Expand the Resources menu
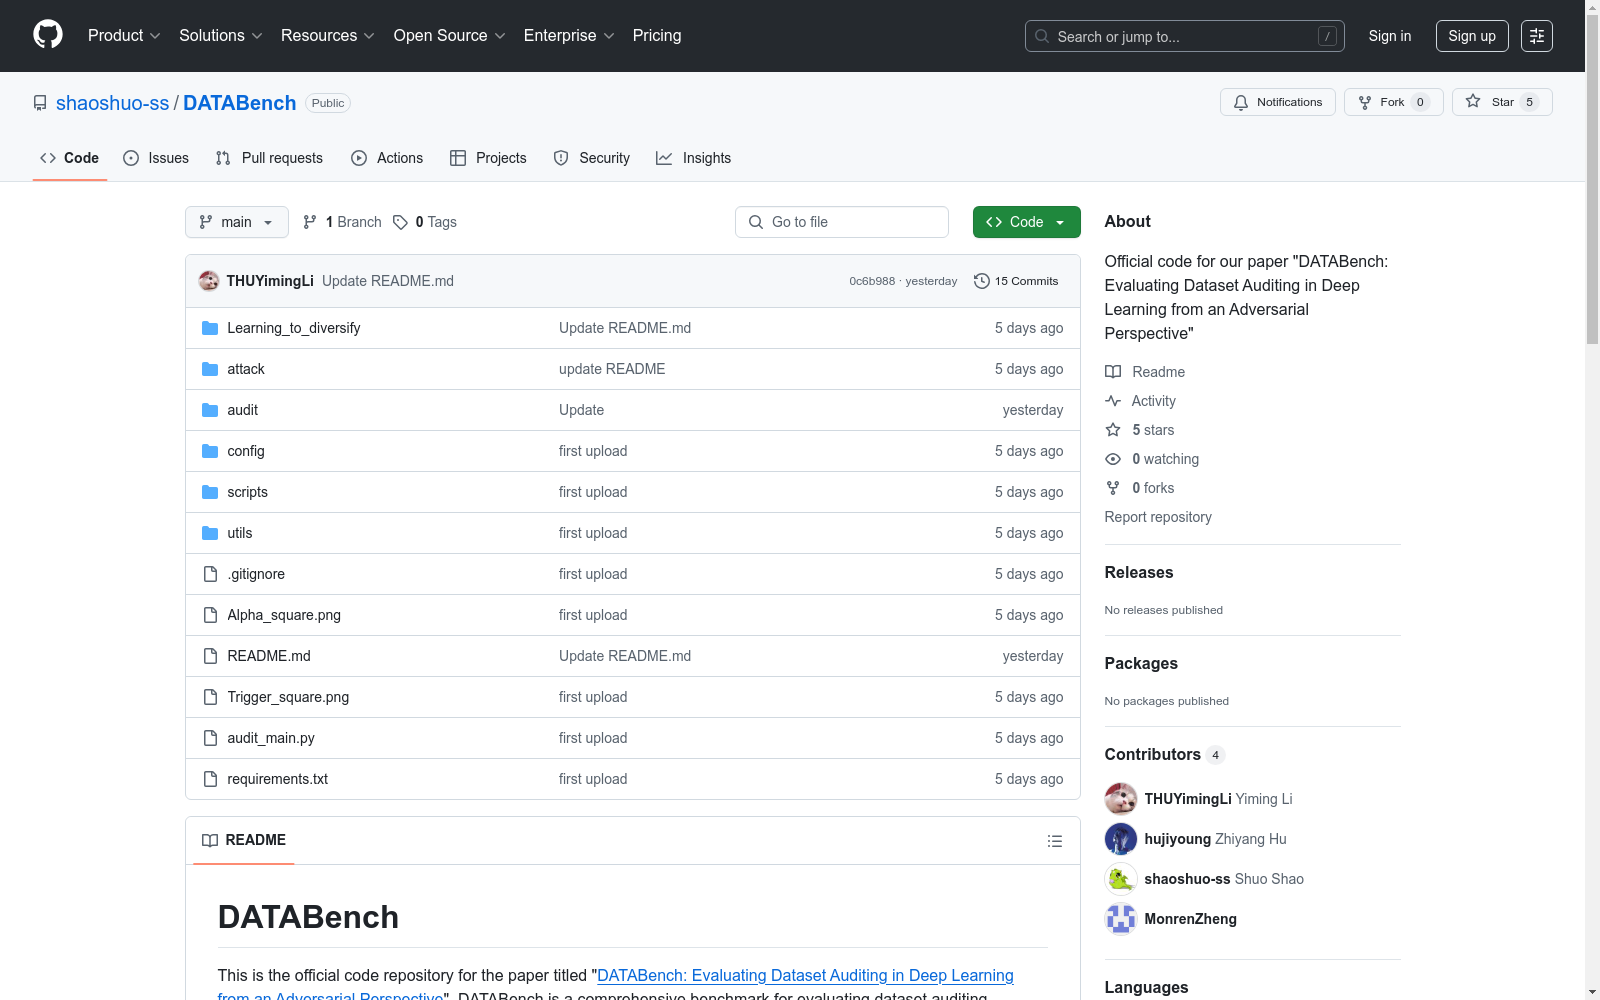The height and width of the screenshot is (1000, 1600). (x=328, y=36)
